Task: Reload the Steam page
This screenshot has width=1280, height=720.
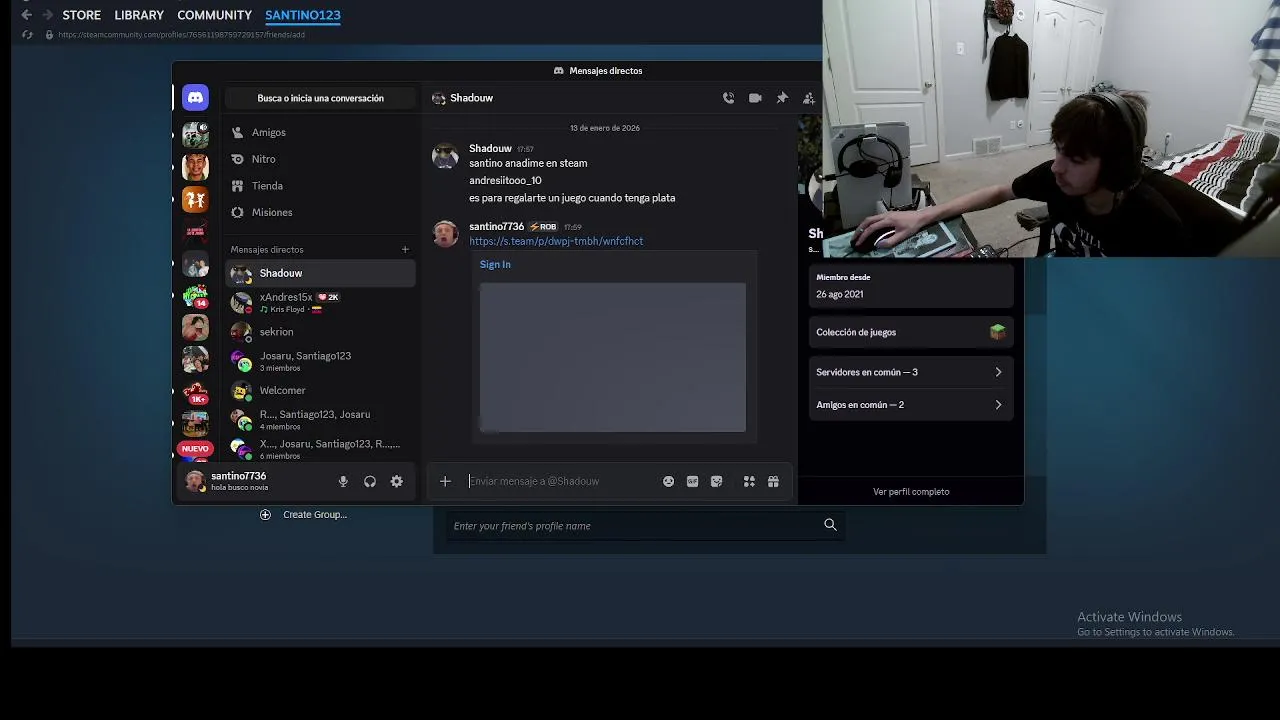Action: 28,35
